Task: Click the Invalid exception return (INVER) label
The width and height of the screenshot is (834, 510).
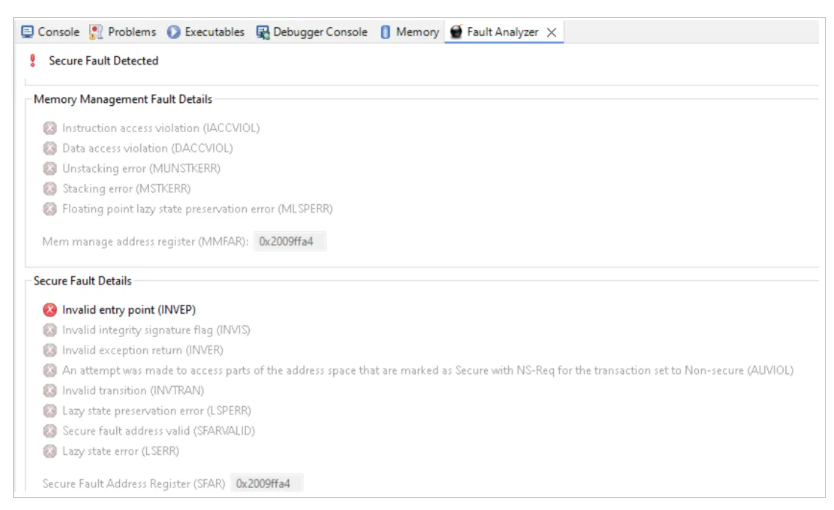Action: (142, 350)
